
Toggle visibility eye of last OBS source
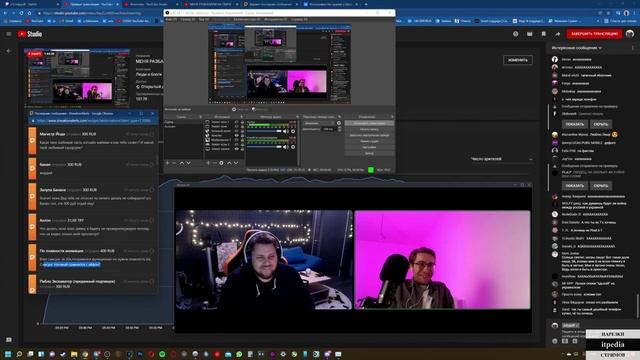(x=237, y=149)
